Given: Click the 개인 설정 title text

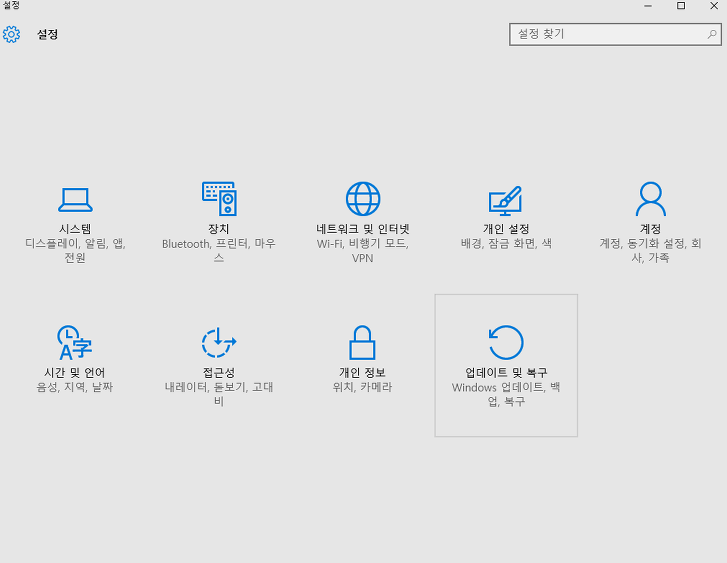Looking at the screenshot, I should click(506, 229).
